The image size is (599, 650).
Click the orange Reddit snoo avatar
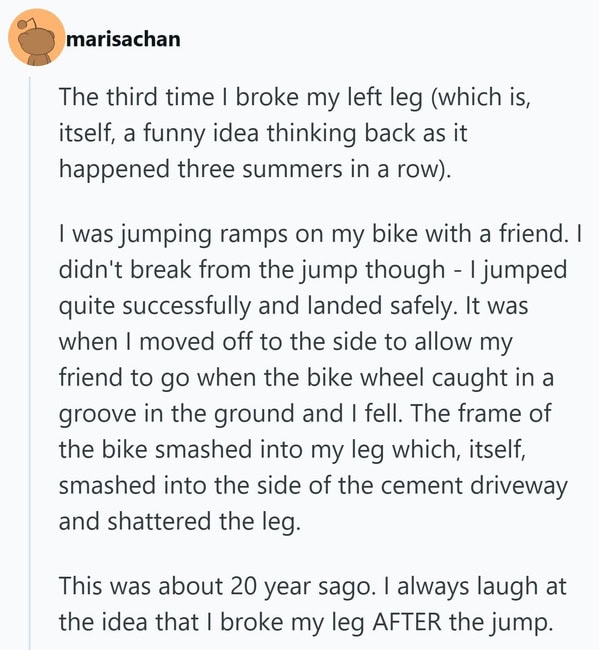tap(36, 38)
